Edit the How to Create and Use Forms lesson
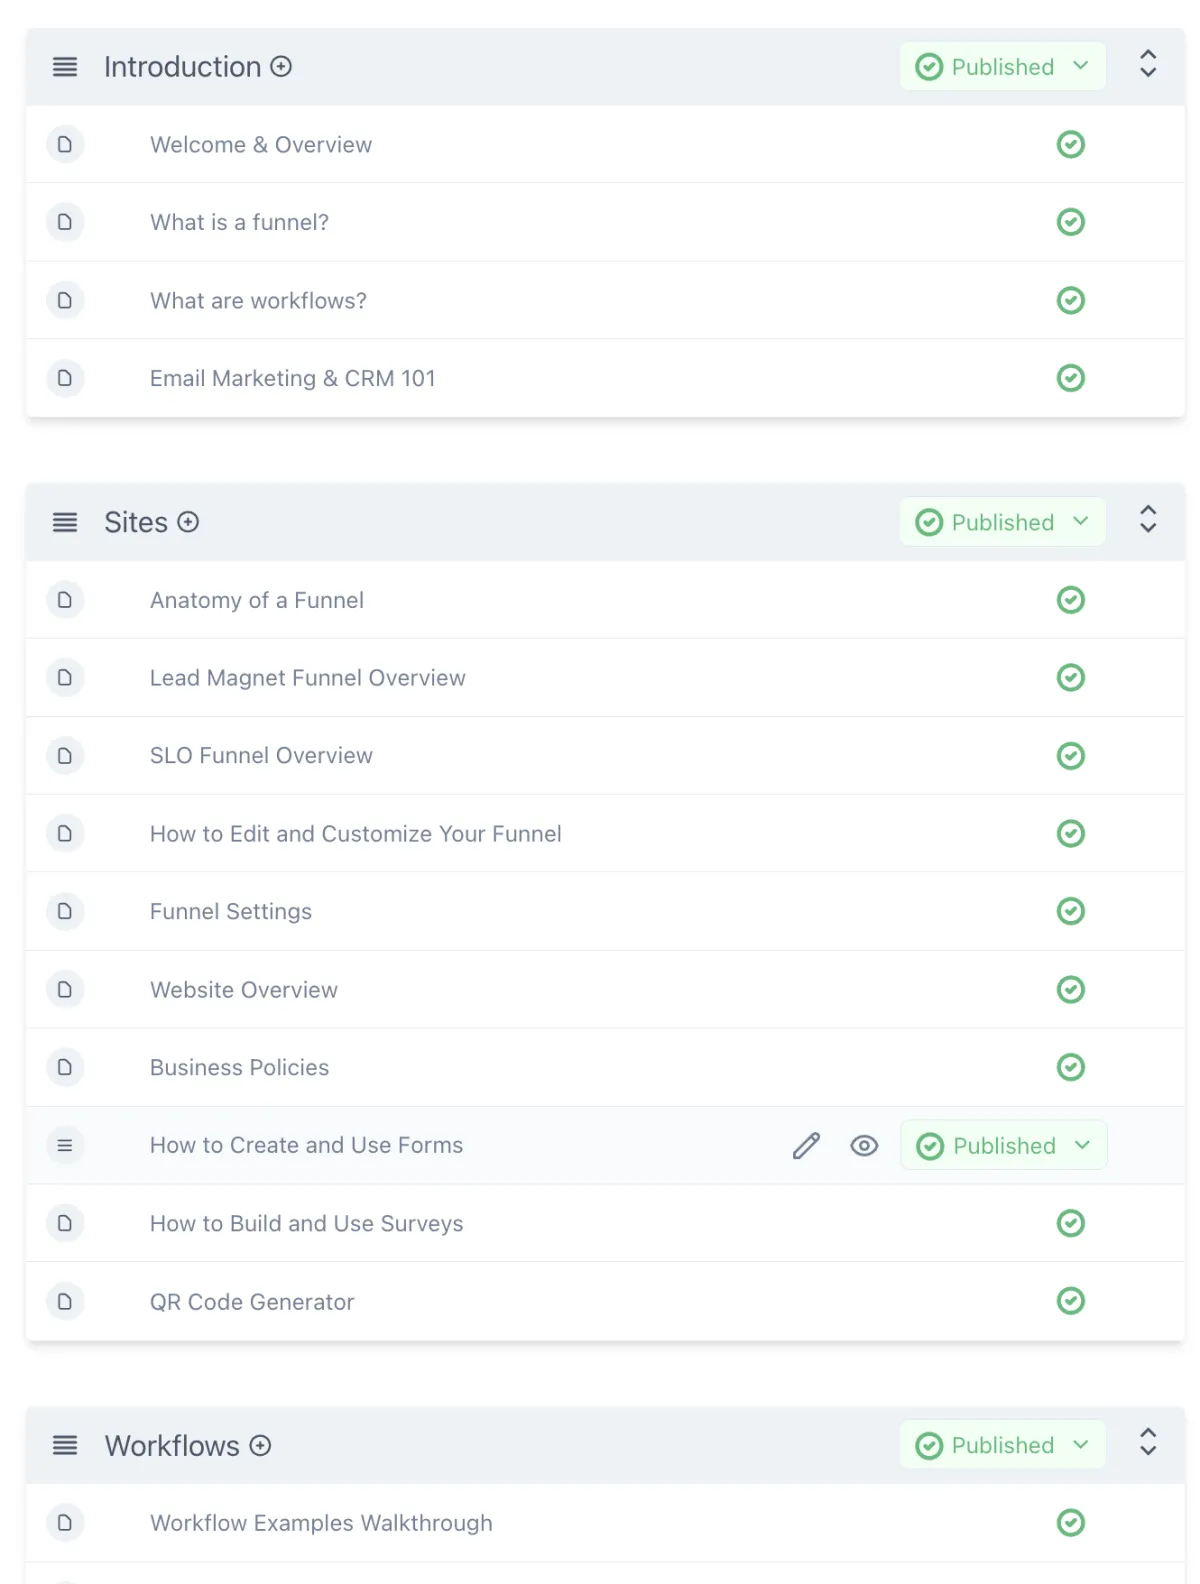Viewport: 1200px width, 1584px height. click(x=806, y=1146)
